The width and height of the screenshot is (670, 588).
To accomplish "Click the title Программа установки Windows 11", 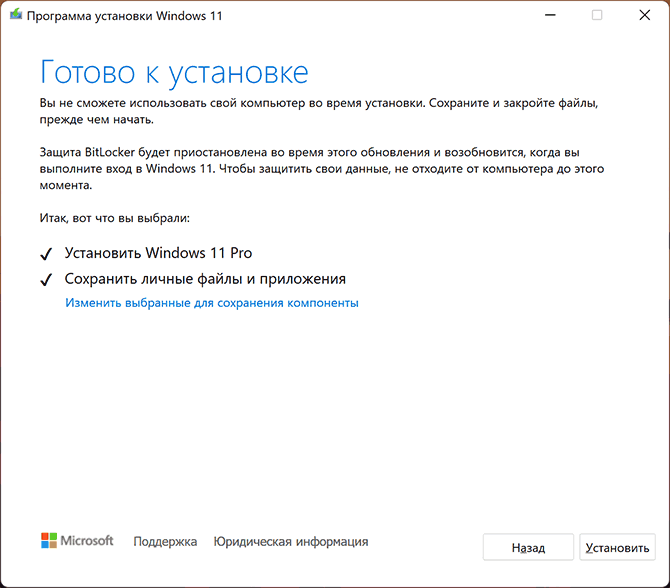I will [x=124, y=16].
